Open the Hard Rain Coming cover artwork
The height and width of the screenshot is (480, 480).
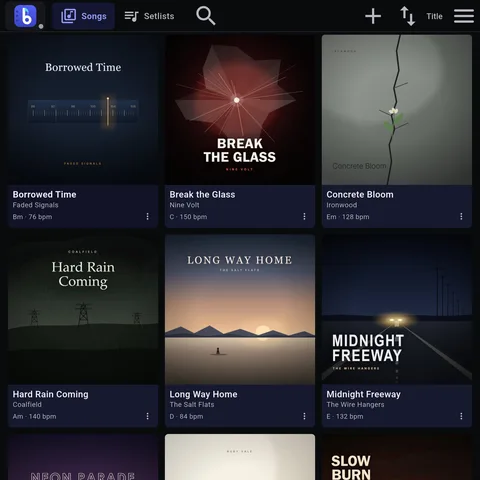83,309
